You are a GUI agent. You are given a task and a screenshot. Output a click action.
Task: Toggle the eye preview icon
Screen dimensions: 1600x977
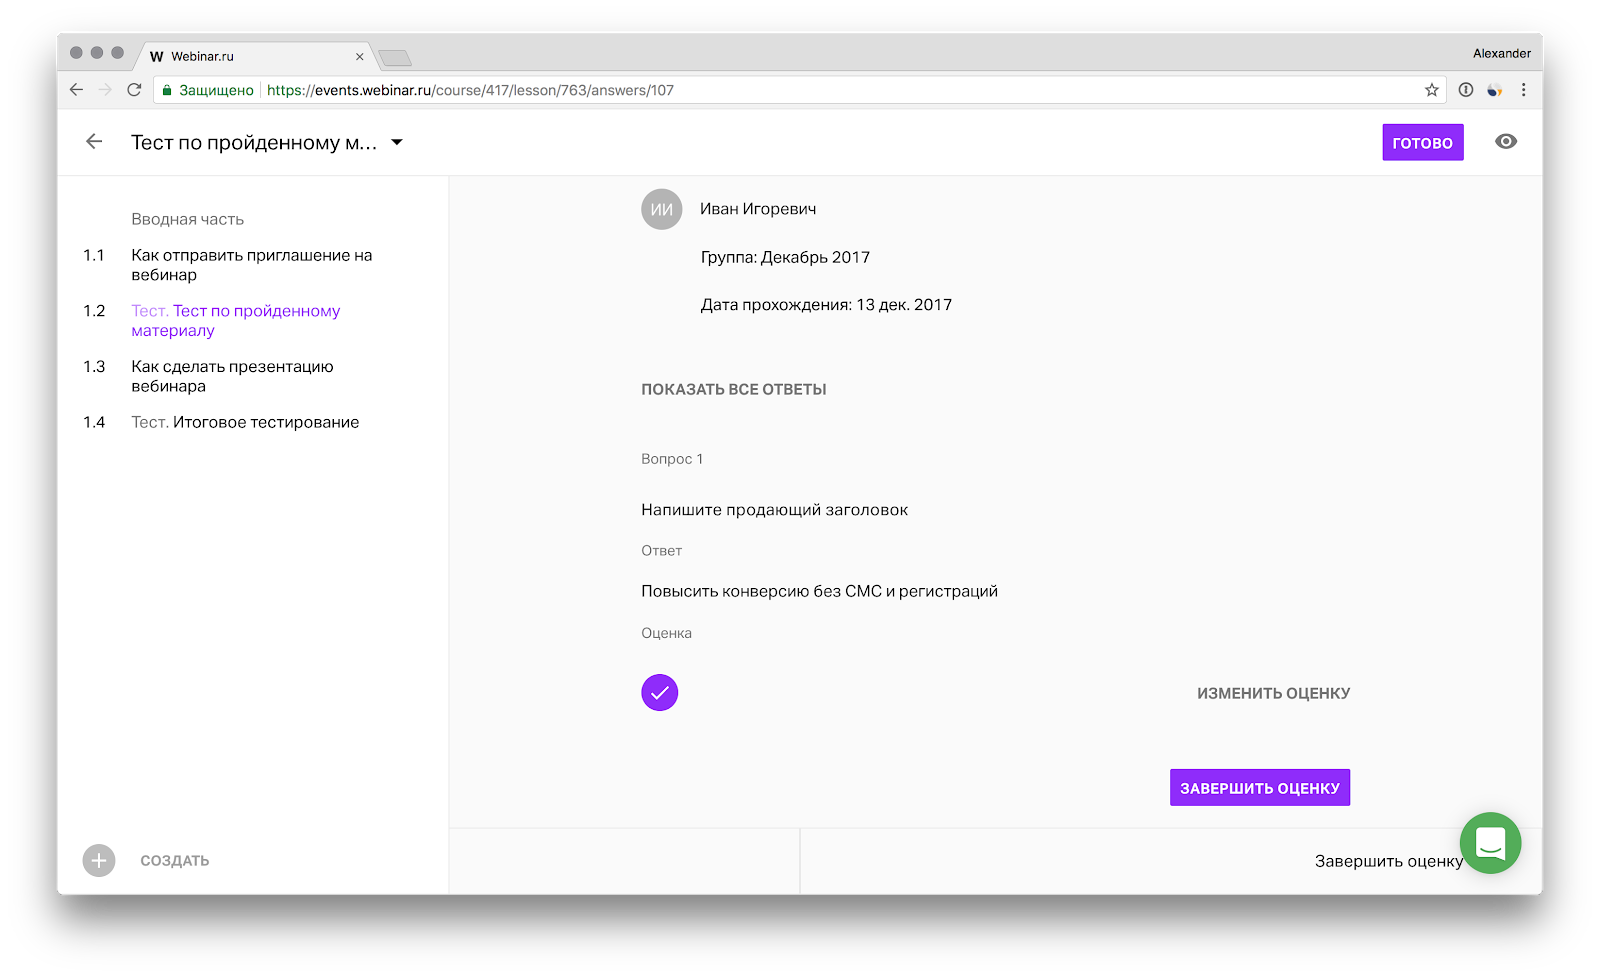pyautogui.click(x=1505, y=142)
